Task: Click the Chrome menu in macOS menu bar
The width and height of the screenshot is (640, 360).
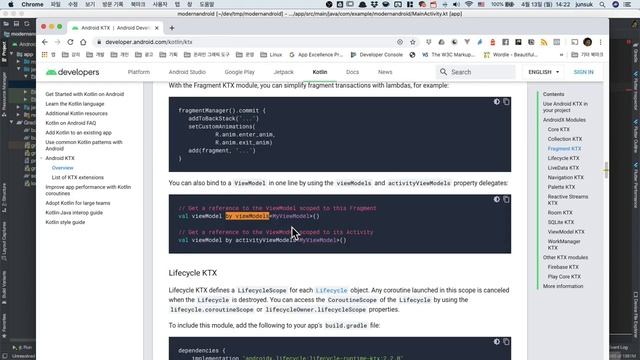Action: coord(32,4)
